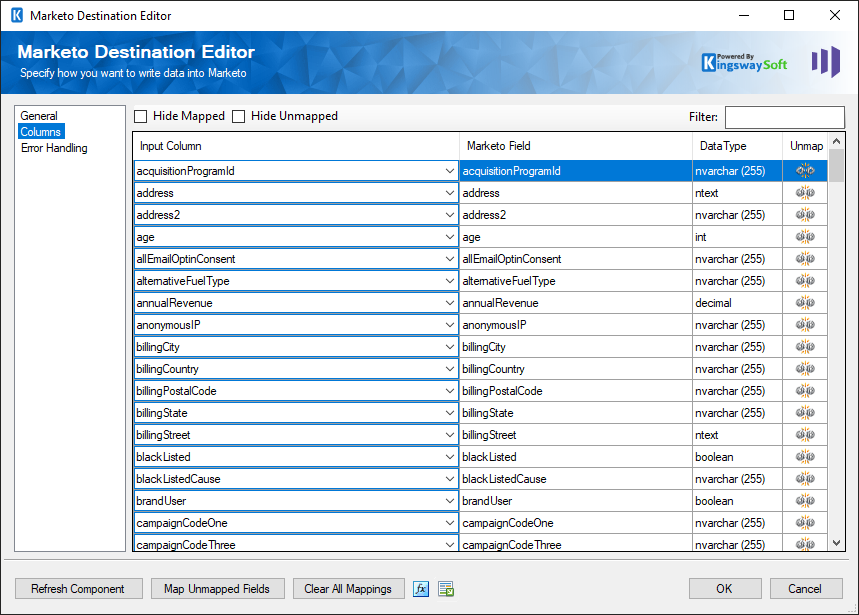Select the Columns page
This screenshot has width=859, height=615.
pyautogui.click(x=41, y=131)
